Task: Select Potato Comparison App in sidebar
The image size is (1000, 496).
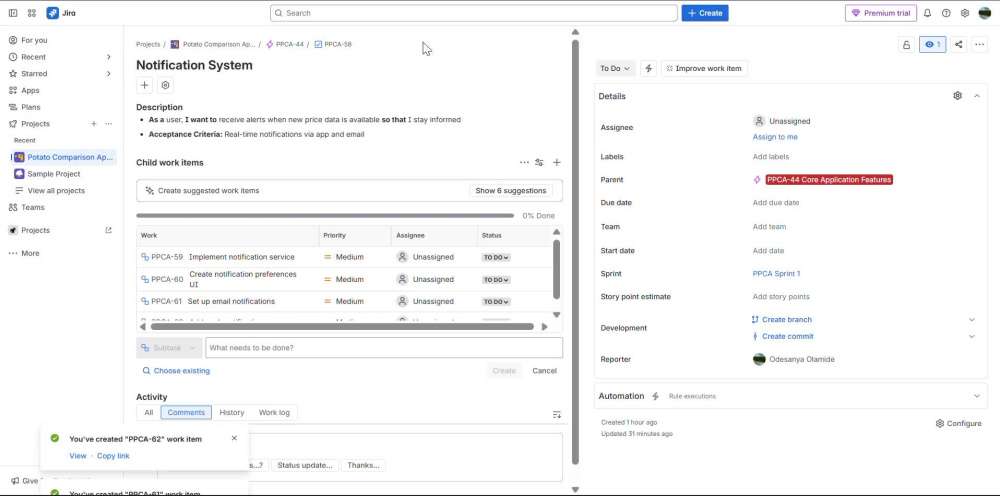Action: [x=64, y=157]
